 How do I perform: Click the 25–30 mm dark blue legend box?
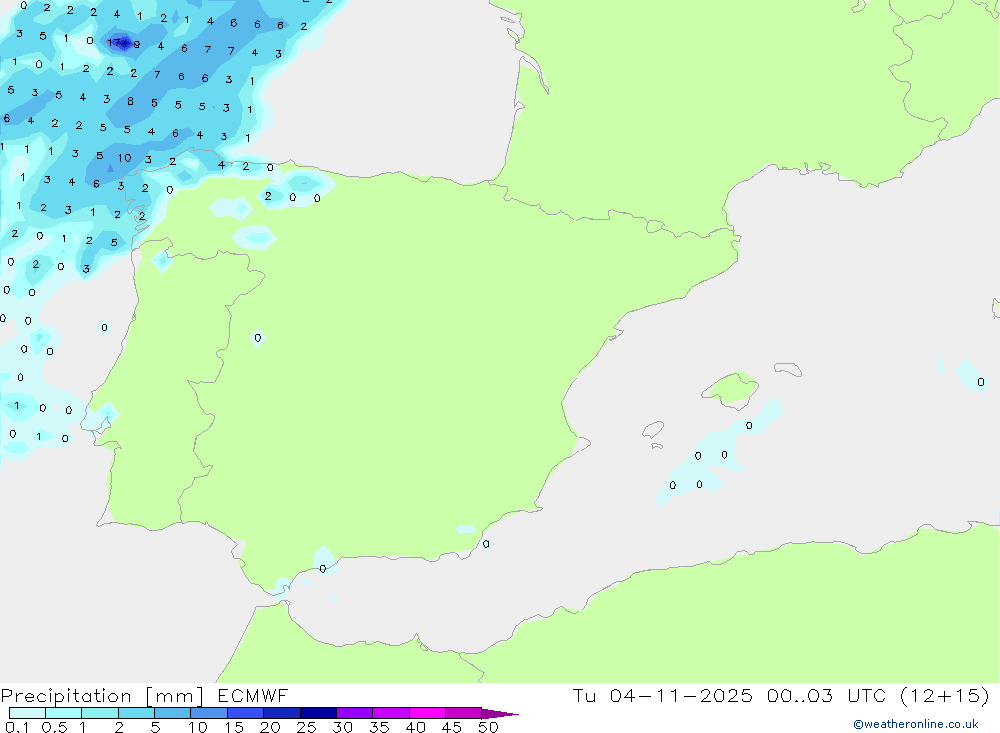(318, 713)
